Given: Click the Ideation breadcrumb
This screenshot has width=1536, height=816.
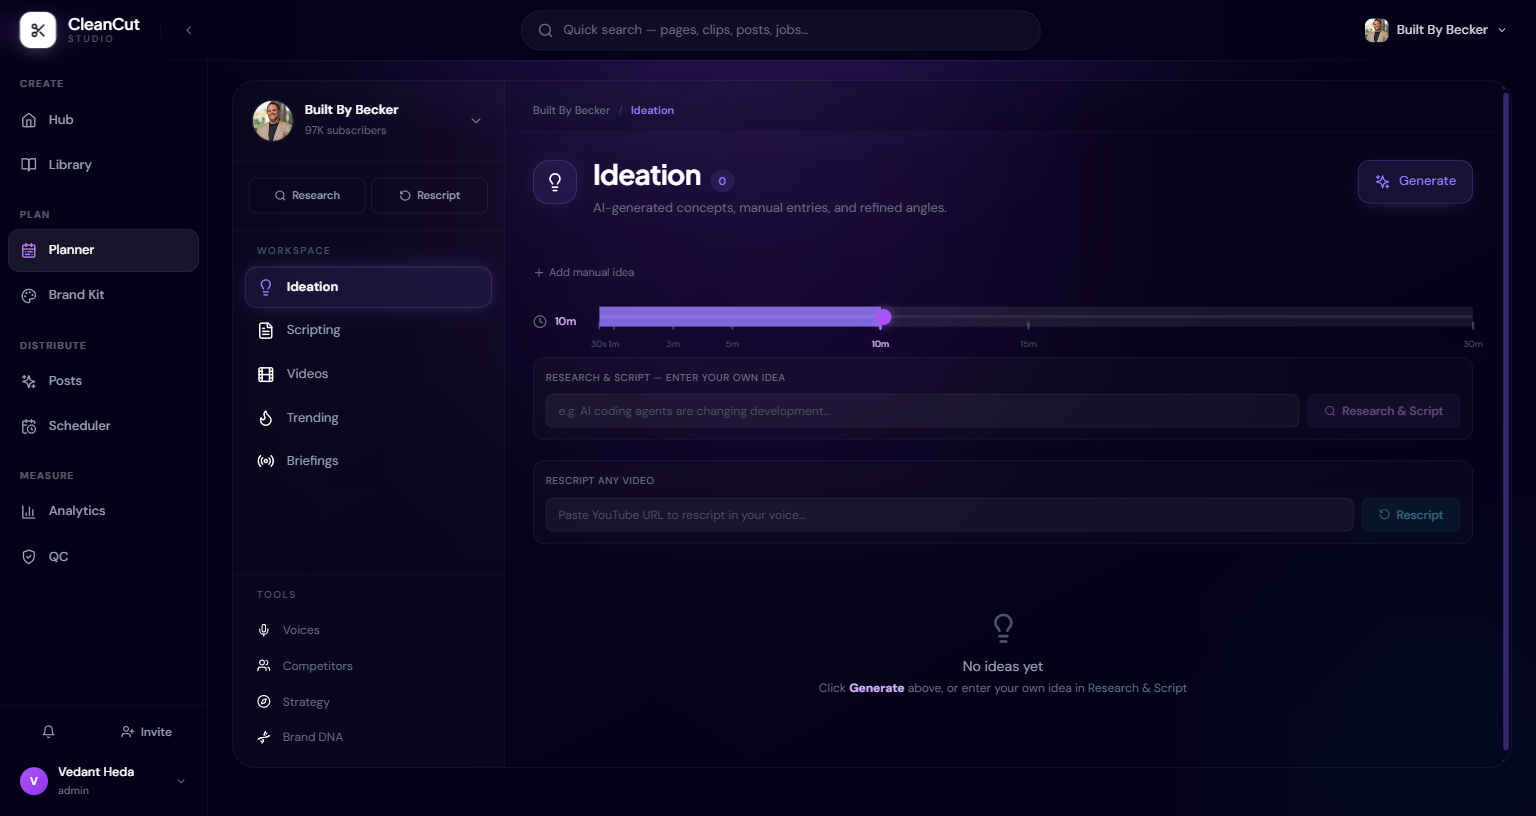Looking at the screenshot, I should point(652,110).
